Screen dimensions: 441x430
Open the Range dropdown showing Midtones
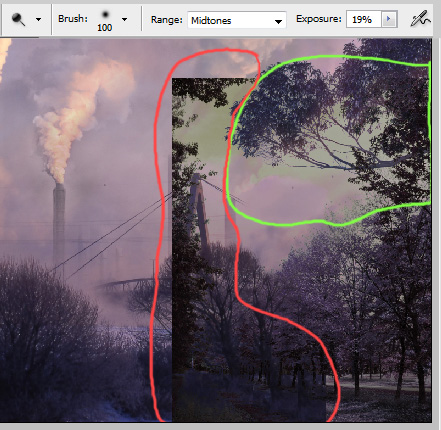point(237,20)
